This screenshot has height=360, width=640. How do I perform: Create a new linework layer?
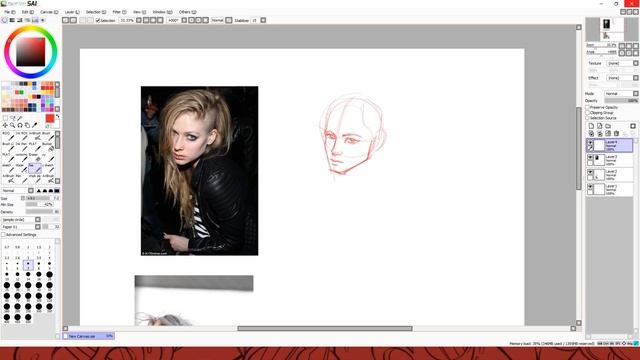point(600,126)
